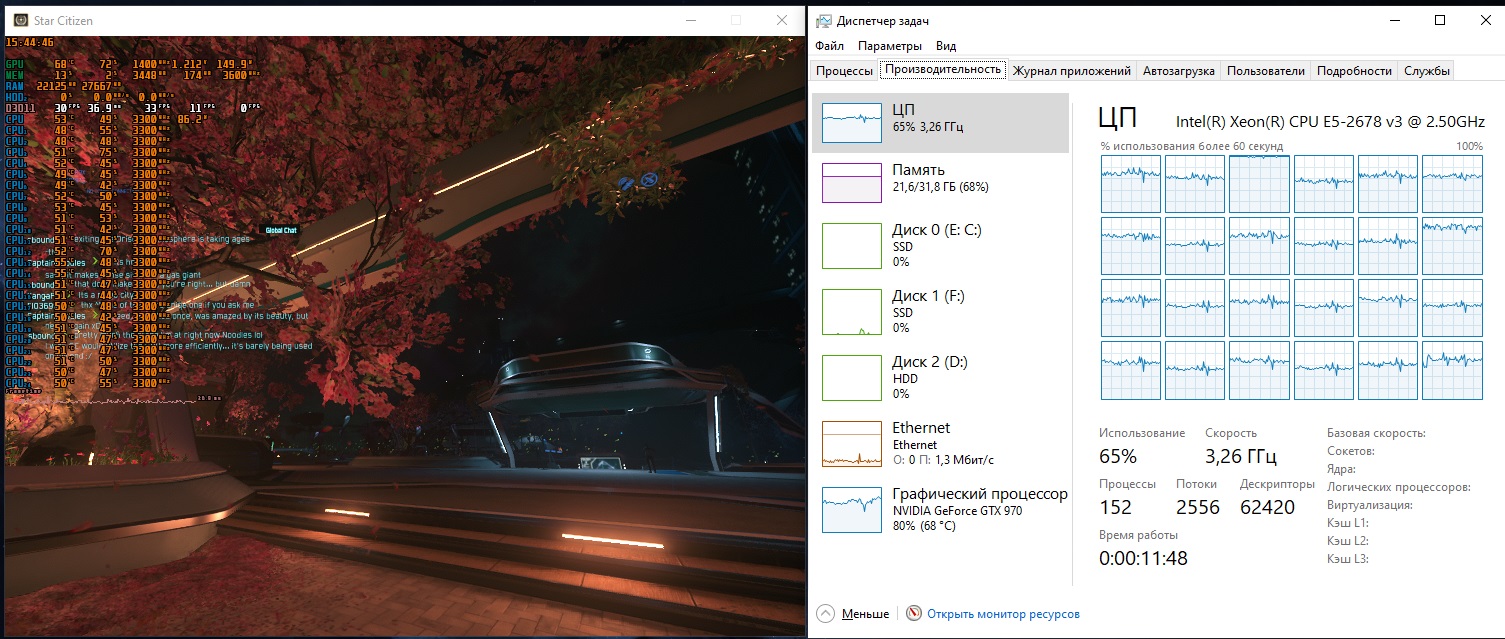Click the Task Manager title bar icon
The image size is (1505, 639).
(x=823, y=20)
